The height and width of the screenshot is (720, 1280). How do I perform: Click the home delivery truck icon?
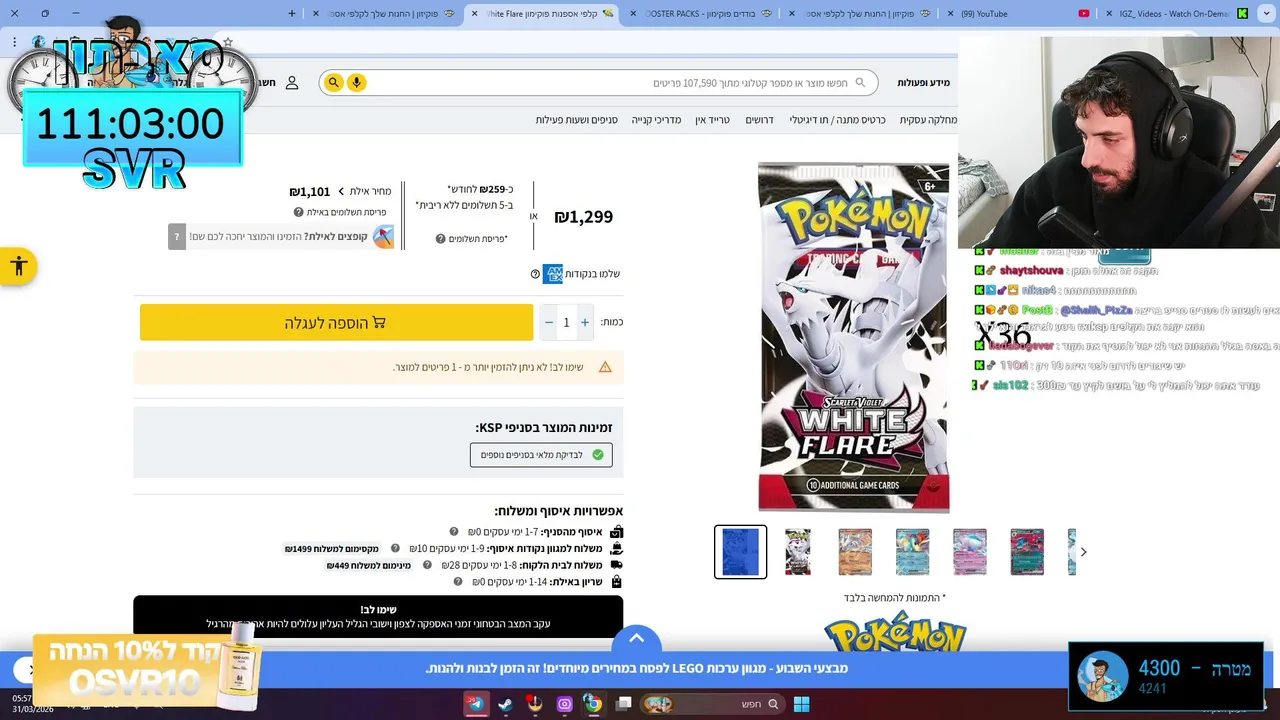pyautogui.click(x=616, y=565)
